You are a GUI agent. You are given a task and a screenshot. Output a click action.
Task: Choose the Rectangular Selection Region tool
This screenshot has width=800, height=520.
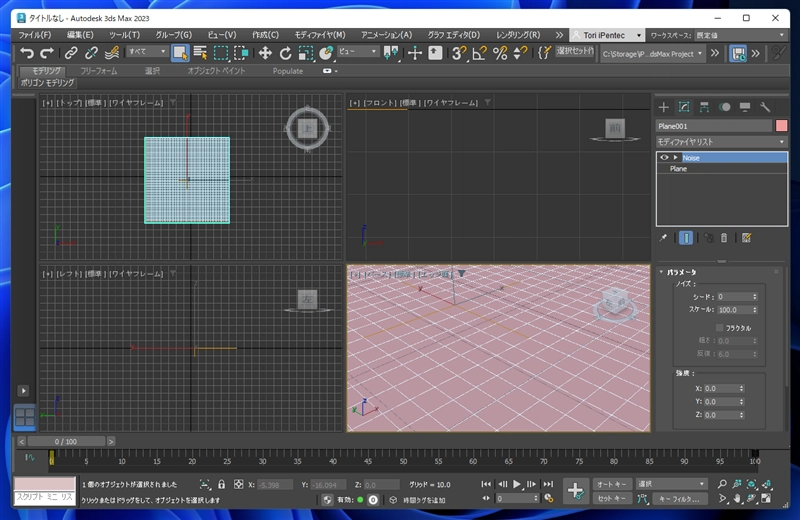click(x=221, y=53)
